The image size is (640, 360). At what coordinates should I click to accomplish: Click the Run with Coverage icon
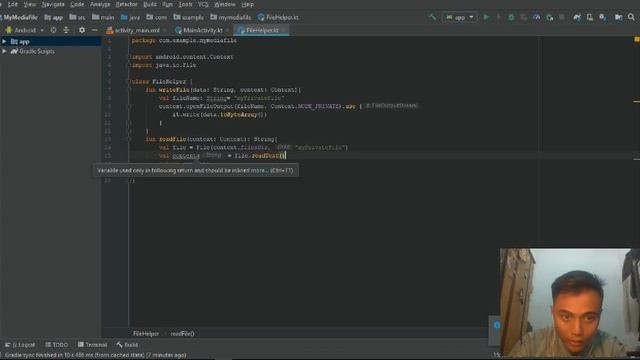tap(524, 17)
